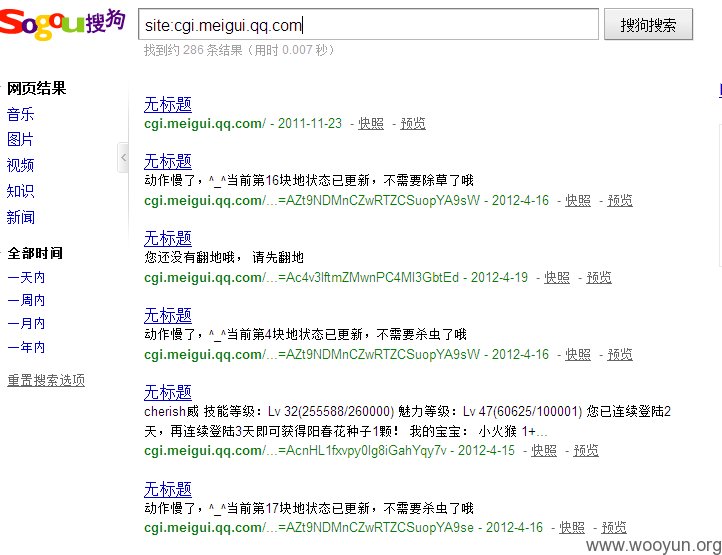The image size is (722, 555).
Task: Open the 无标题 result dated 2011-11-23
Action: coord(168,105)
